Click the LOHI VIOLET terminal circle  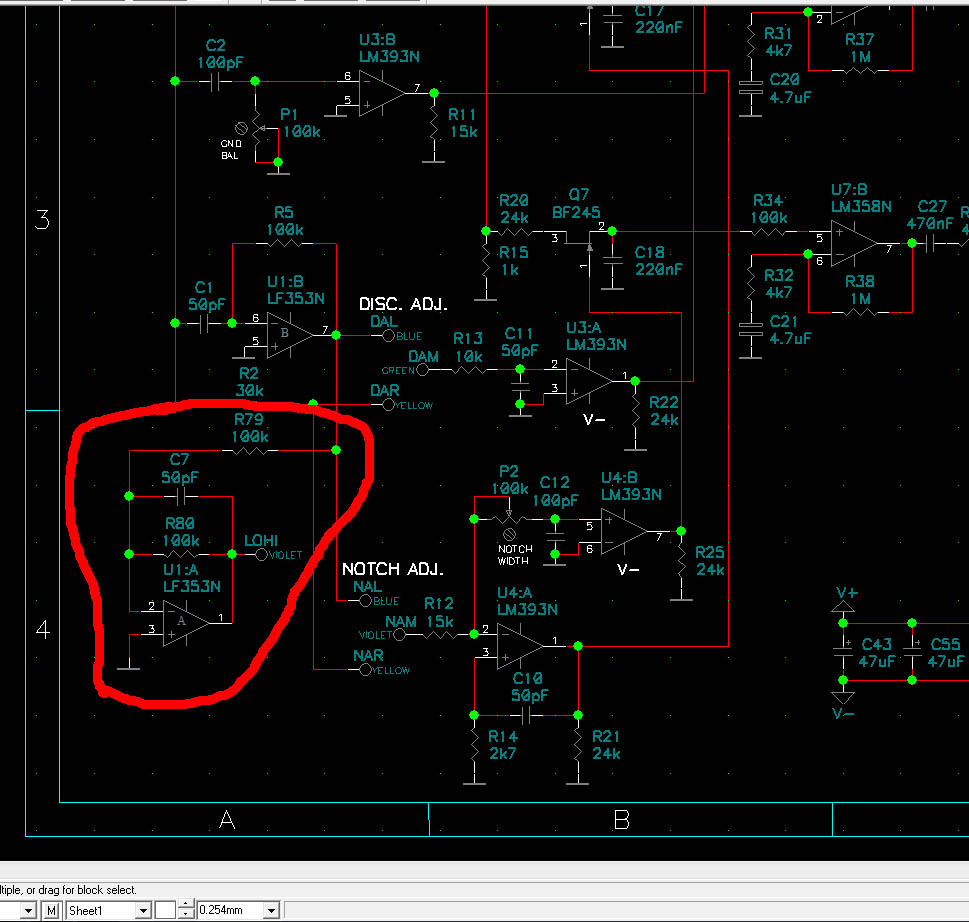pyautogui.click(x=261, y=554)
